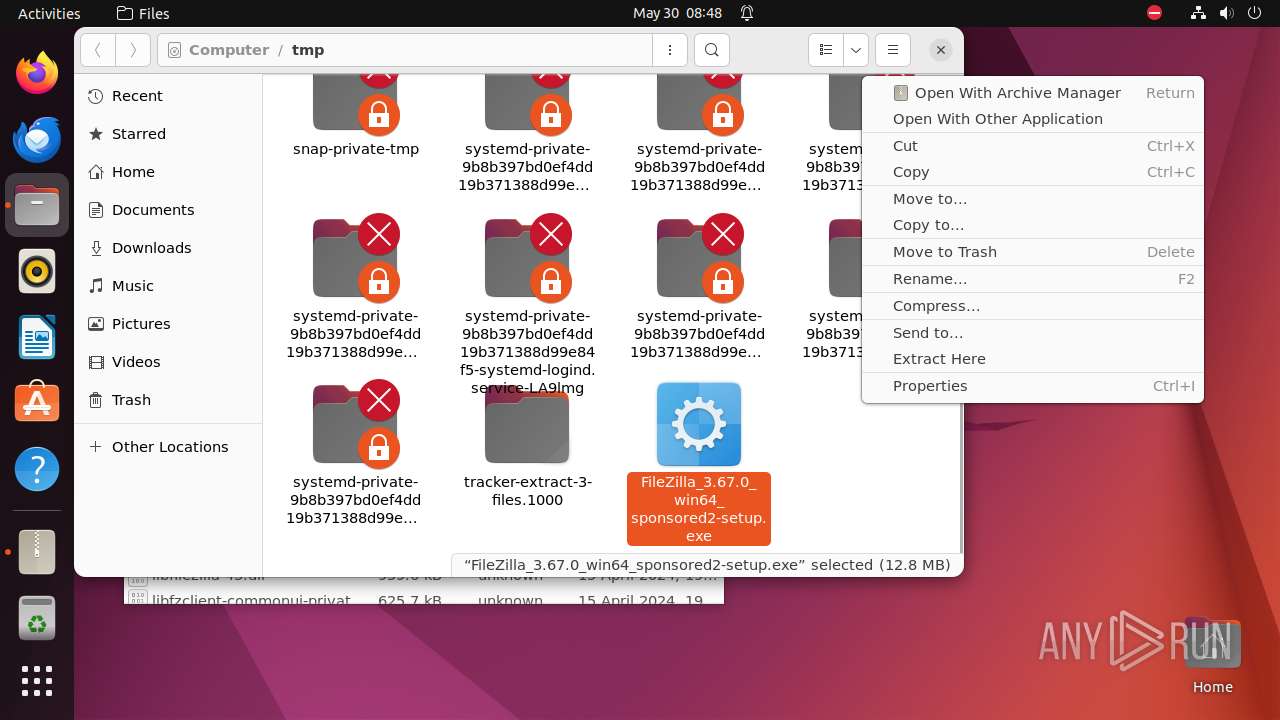
Task: Click the FileZilla filename label
Action: click(699, 510)
